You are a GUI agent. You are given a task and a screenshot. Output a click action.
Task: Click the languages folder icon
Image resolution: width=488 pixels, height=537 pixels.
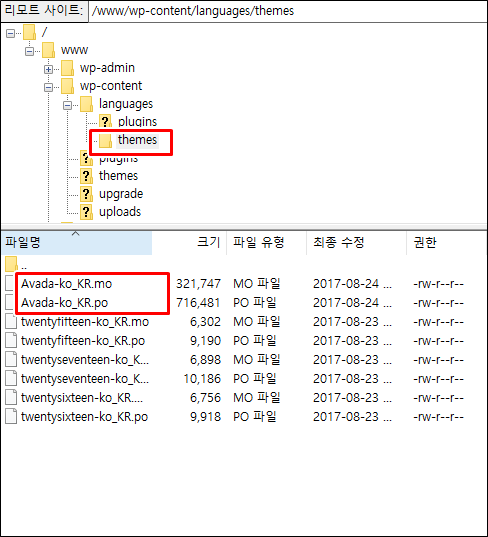pos(86,104)
